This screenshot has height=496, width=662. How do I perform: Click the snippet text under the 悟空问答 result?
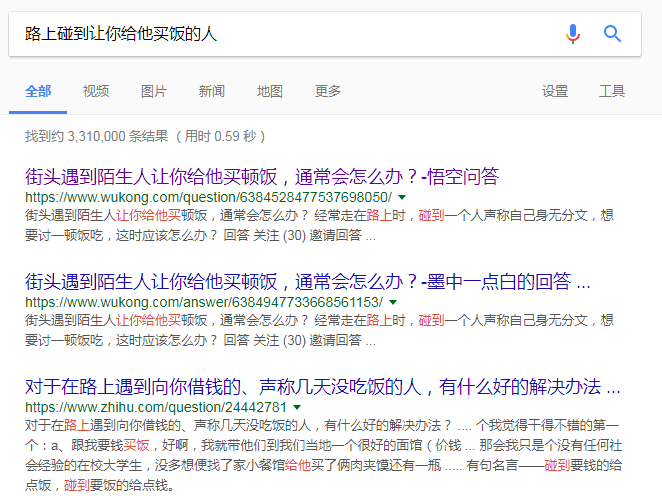click(319, 225)
